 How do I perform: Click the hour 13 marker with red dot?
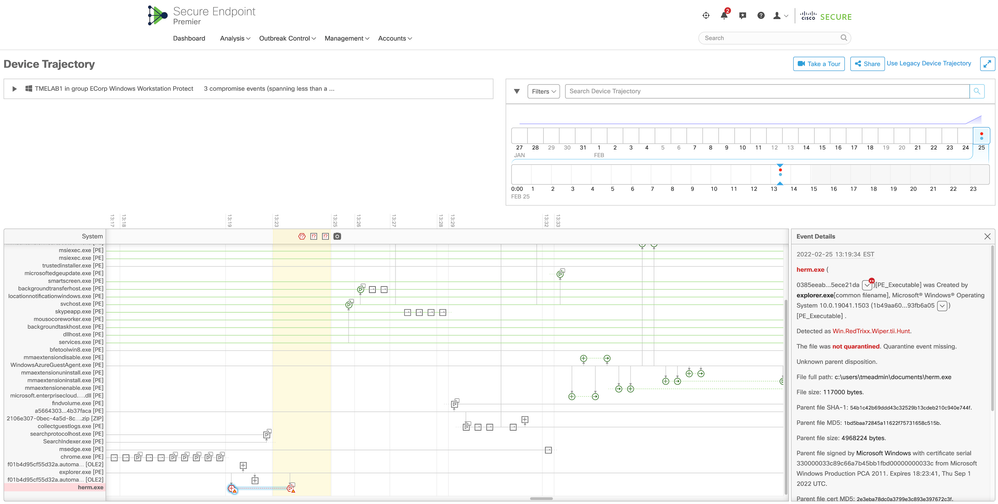(x=780, y=174)
